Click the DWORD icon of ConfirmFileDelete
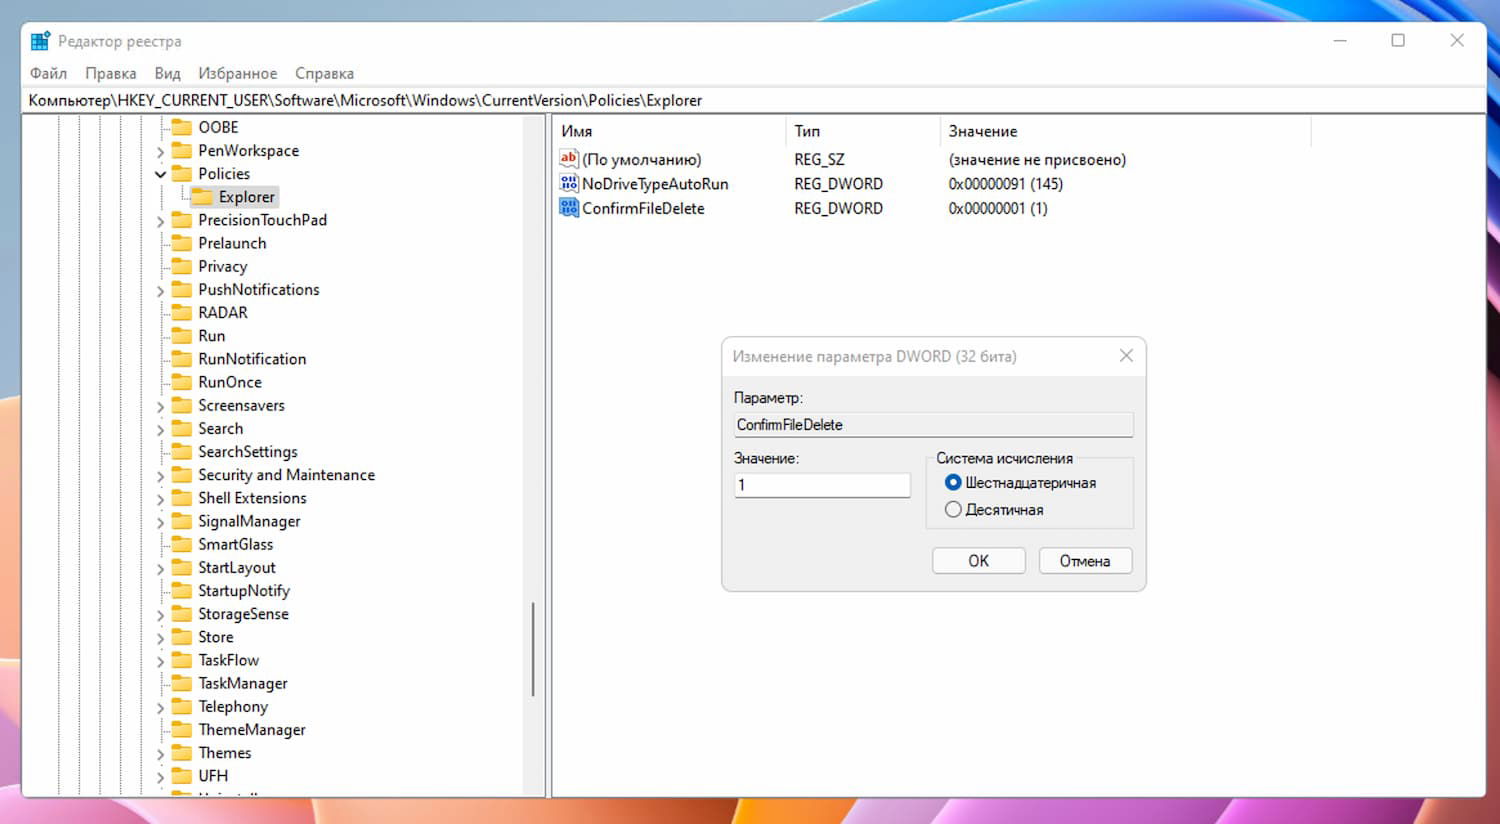 coord(569,208)
